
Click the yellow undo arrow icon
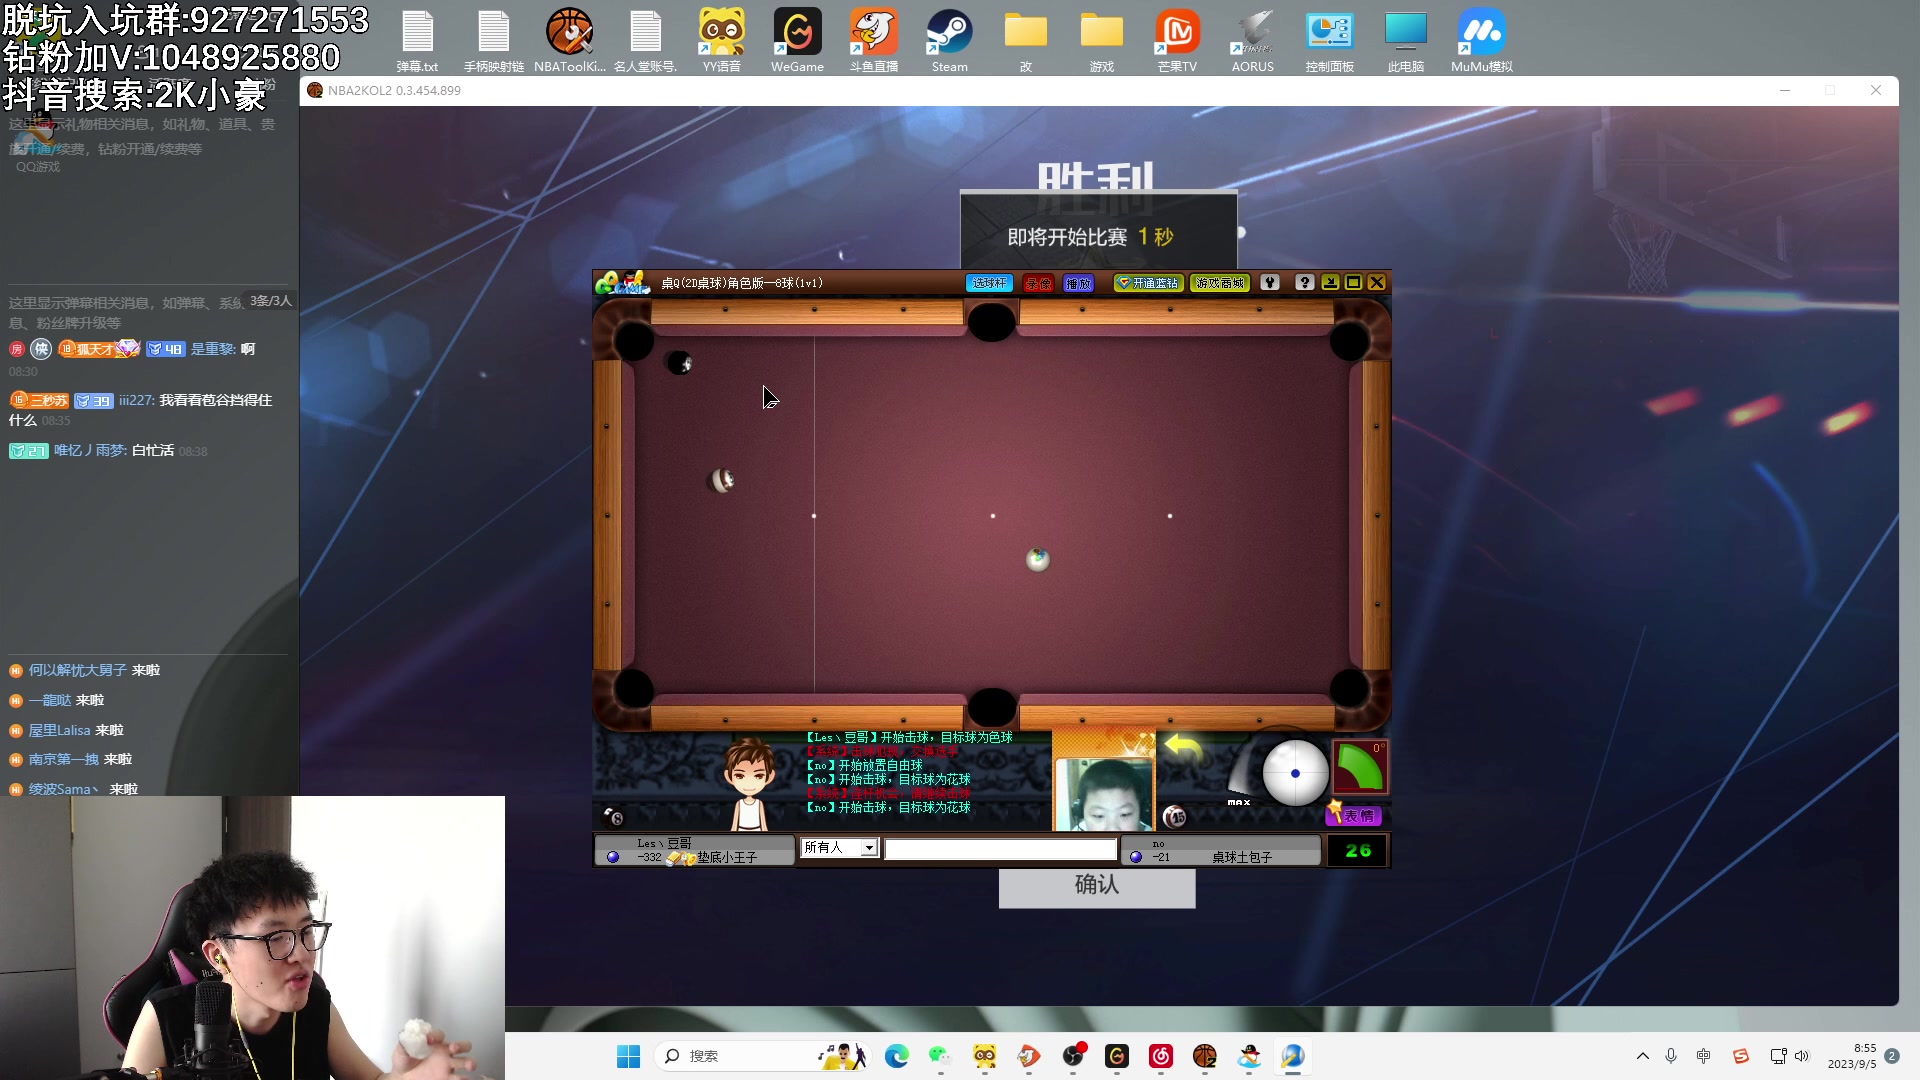1183,747
